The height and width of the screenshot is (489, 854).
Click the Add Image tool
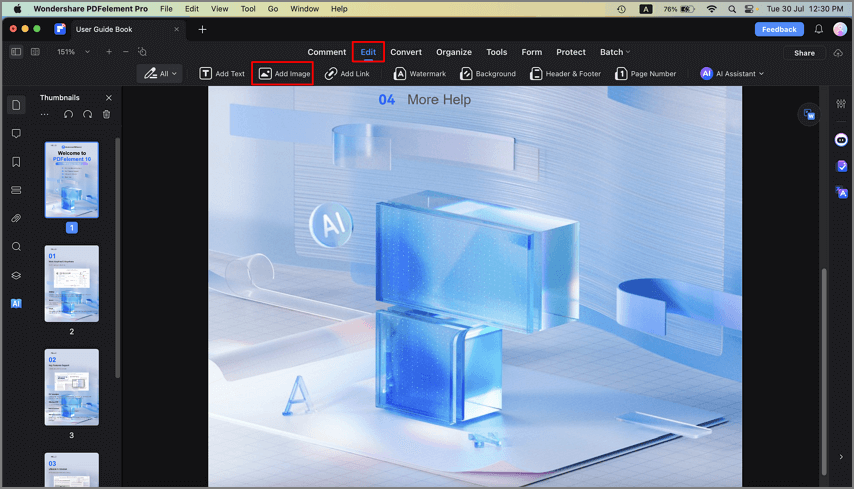point(284,74)
